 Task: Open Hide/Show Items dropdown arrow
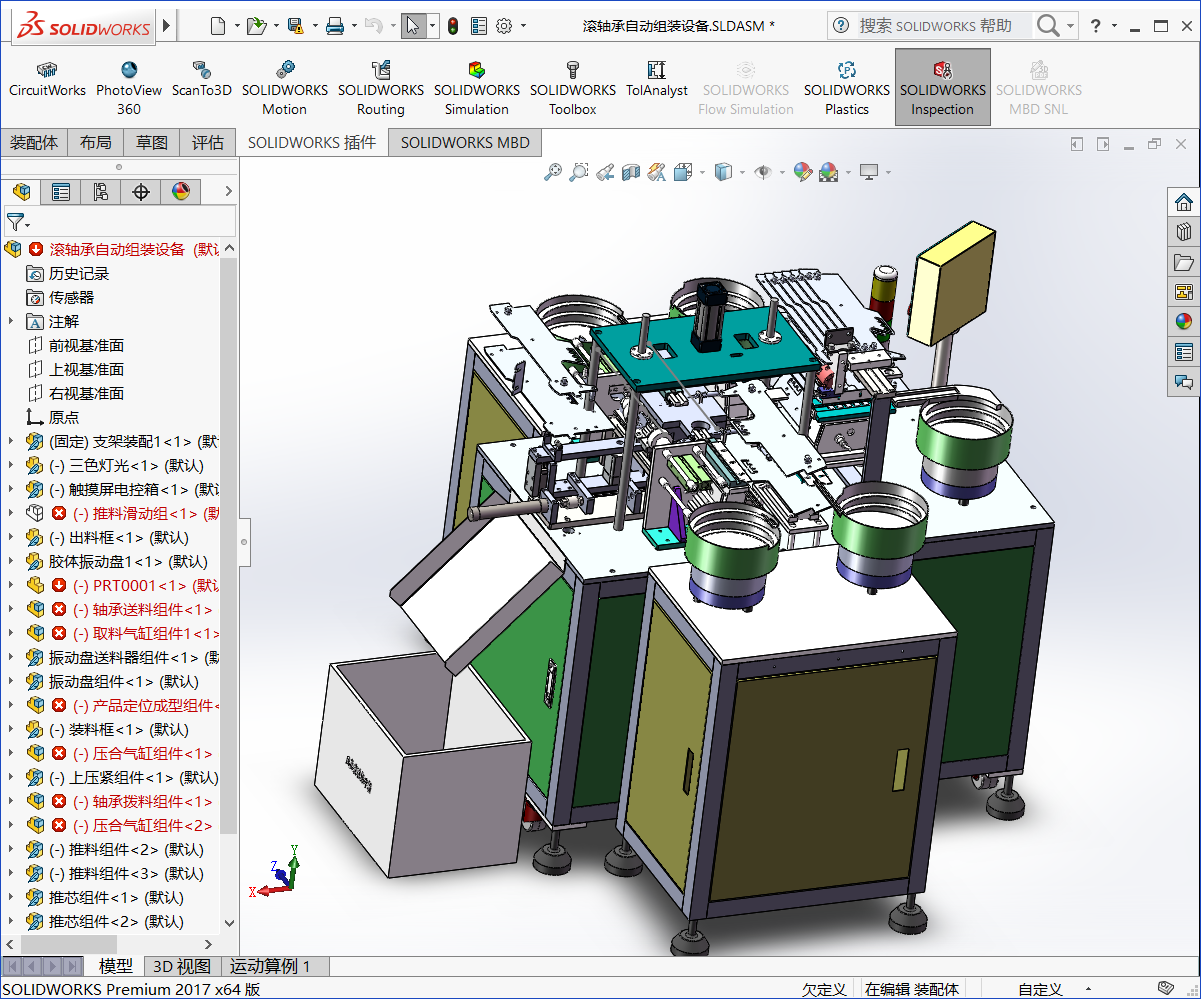(x=782, y=172)
